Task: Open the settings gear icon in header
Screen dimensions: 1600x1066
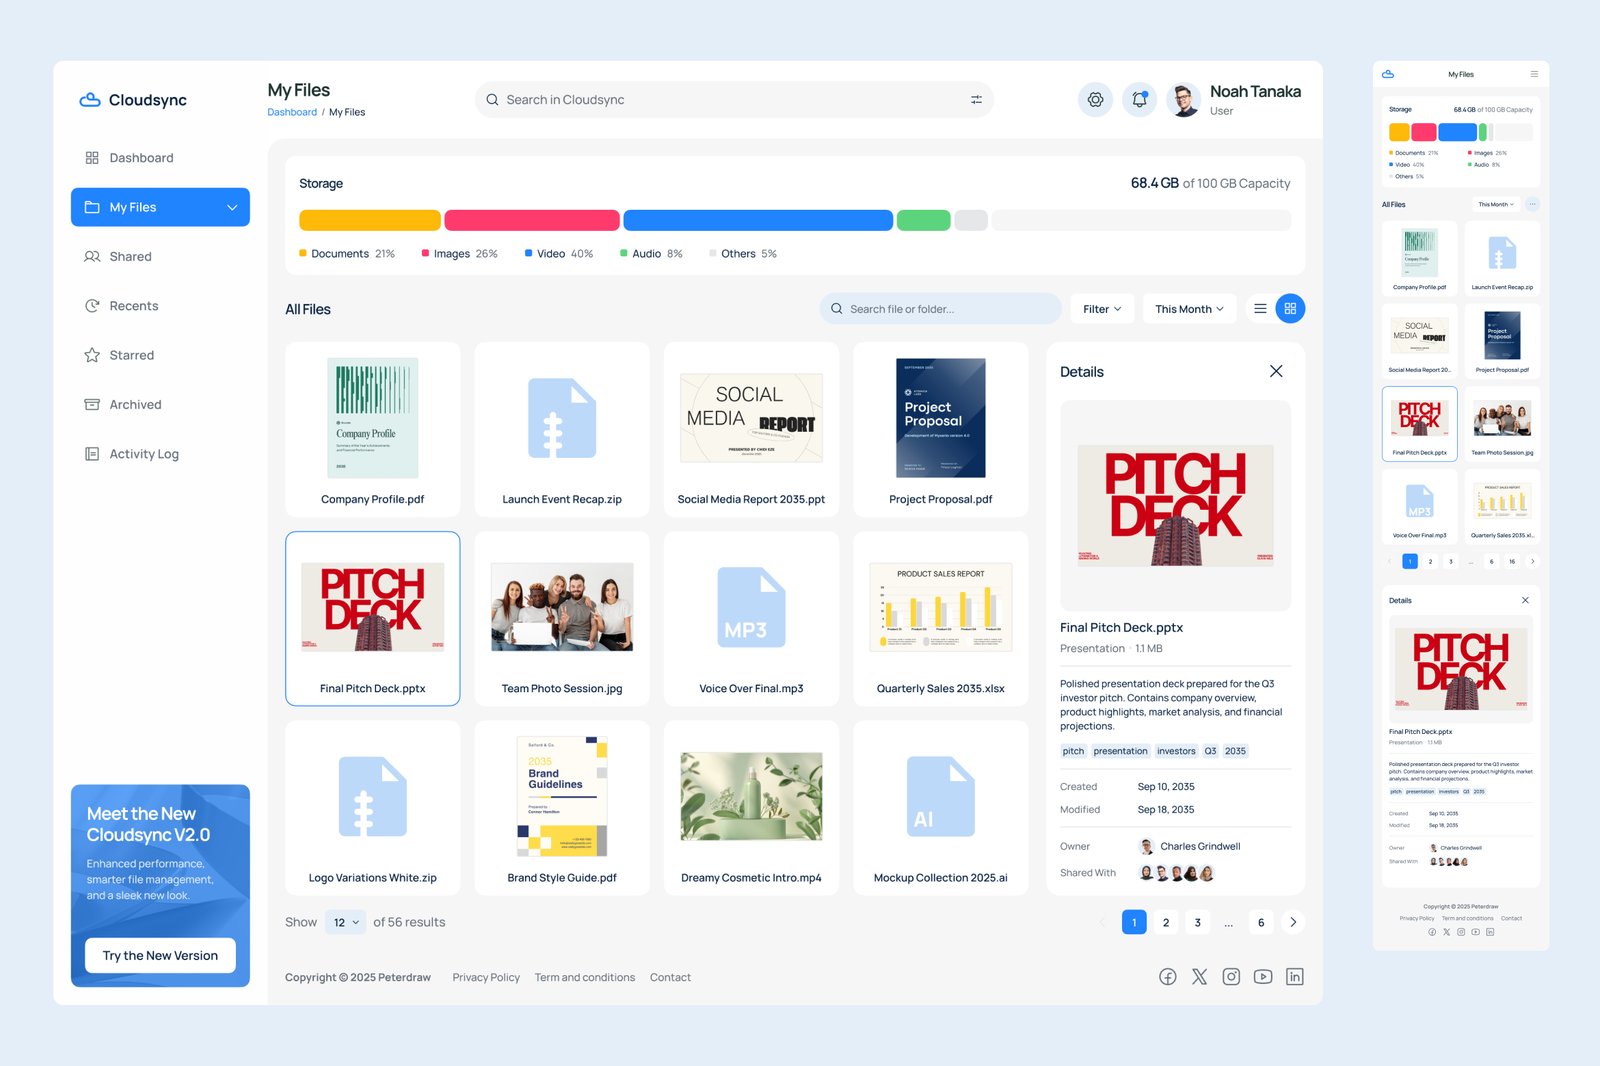Action: [1095, 100]
